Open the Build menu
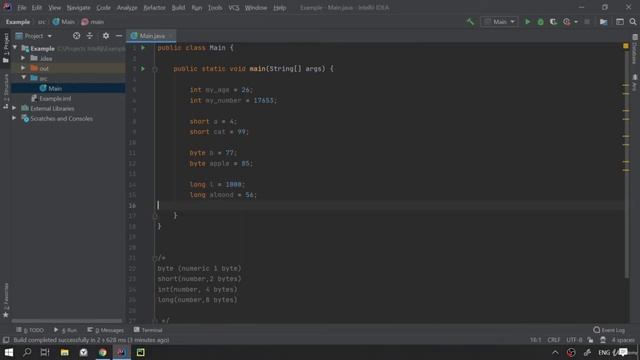The height and width of the screenshot is (360, 640). click(x=178, y=7)
